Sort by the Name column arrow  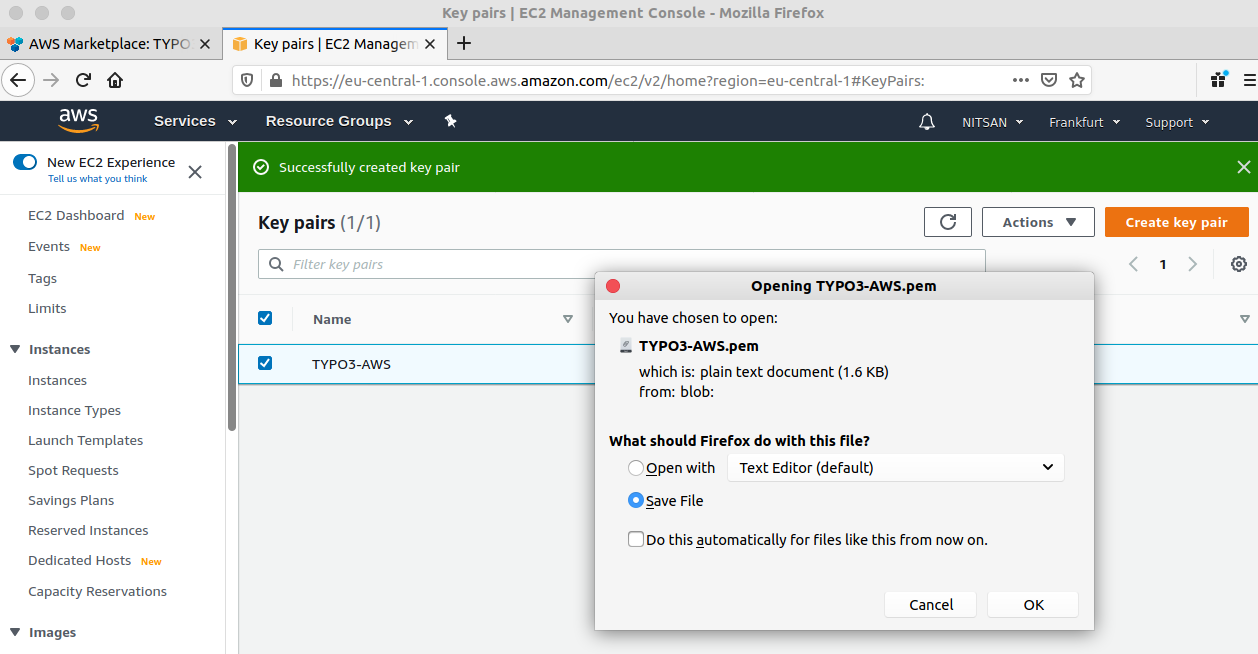(568, 319)
